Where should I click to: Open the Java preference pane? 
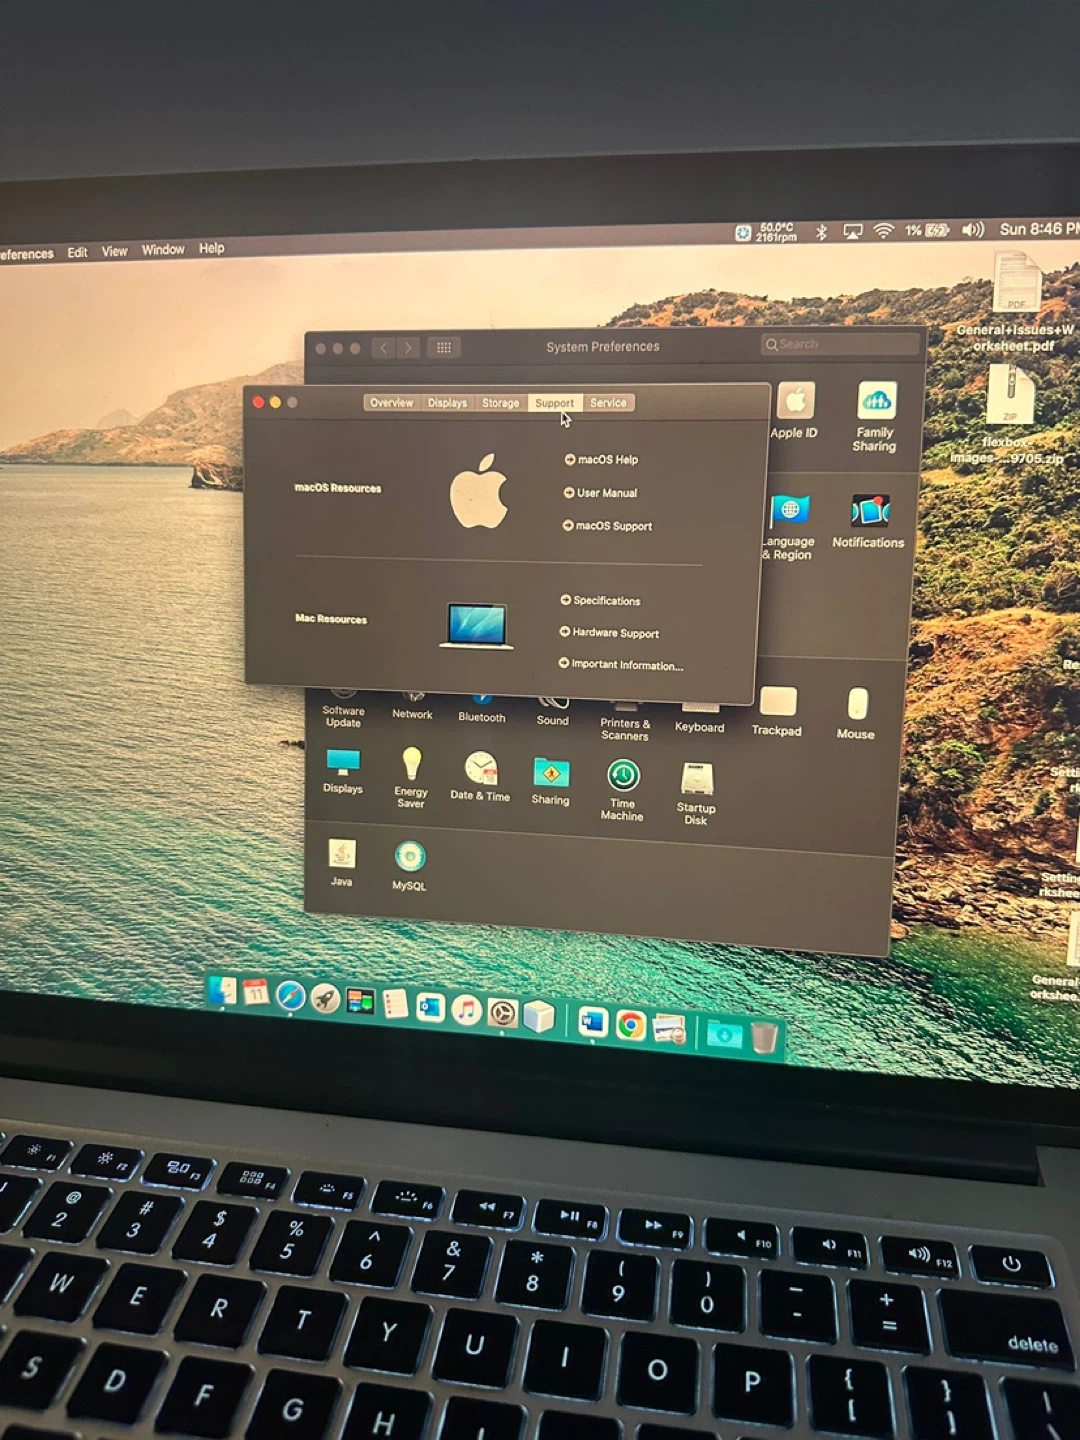pyautogui.click(x=342, y=855)
